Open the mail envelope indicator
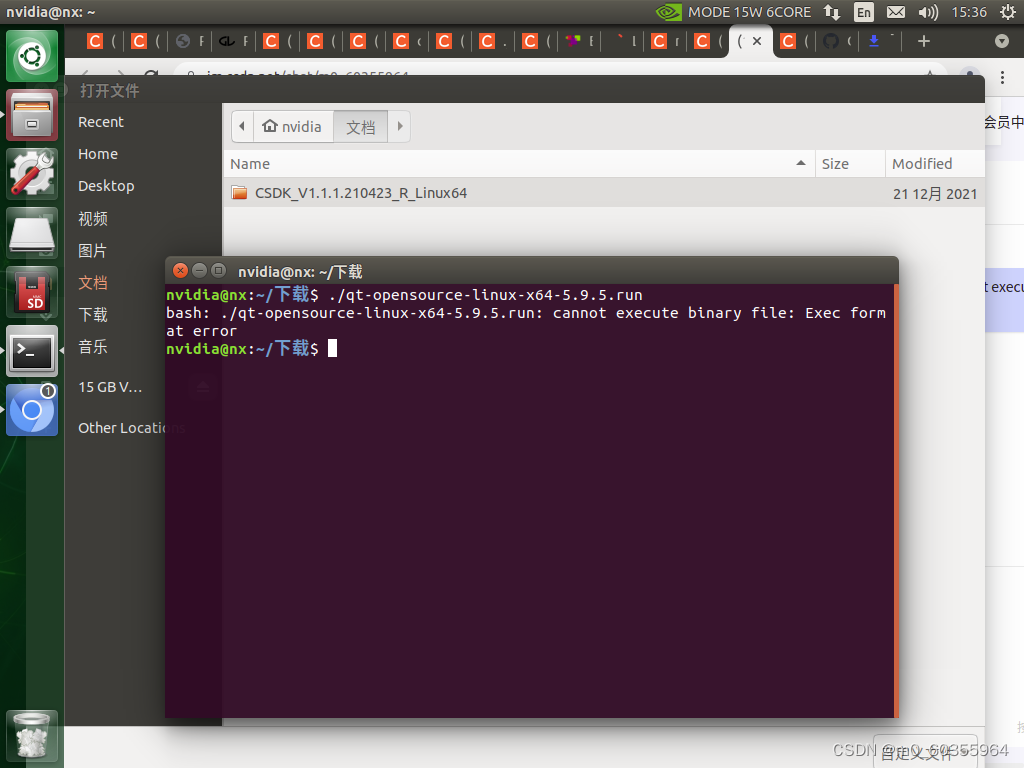The height and width of the screenshot is (768, 1024). pyautogui.click(x=895, y=12)
